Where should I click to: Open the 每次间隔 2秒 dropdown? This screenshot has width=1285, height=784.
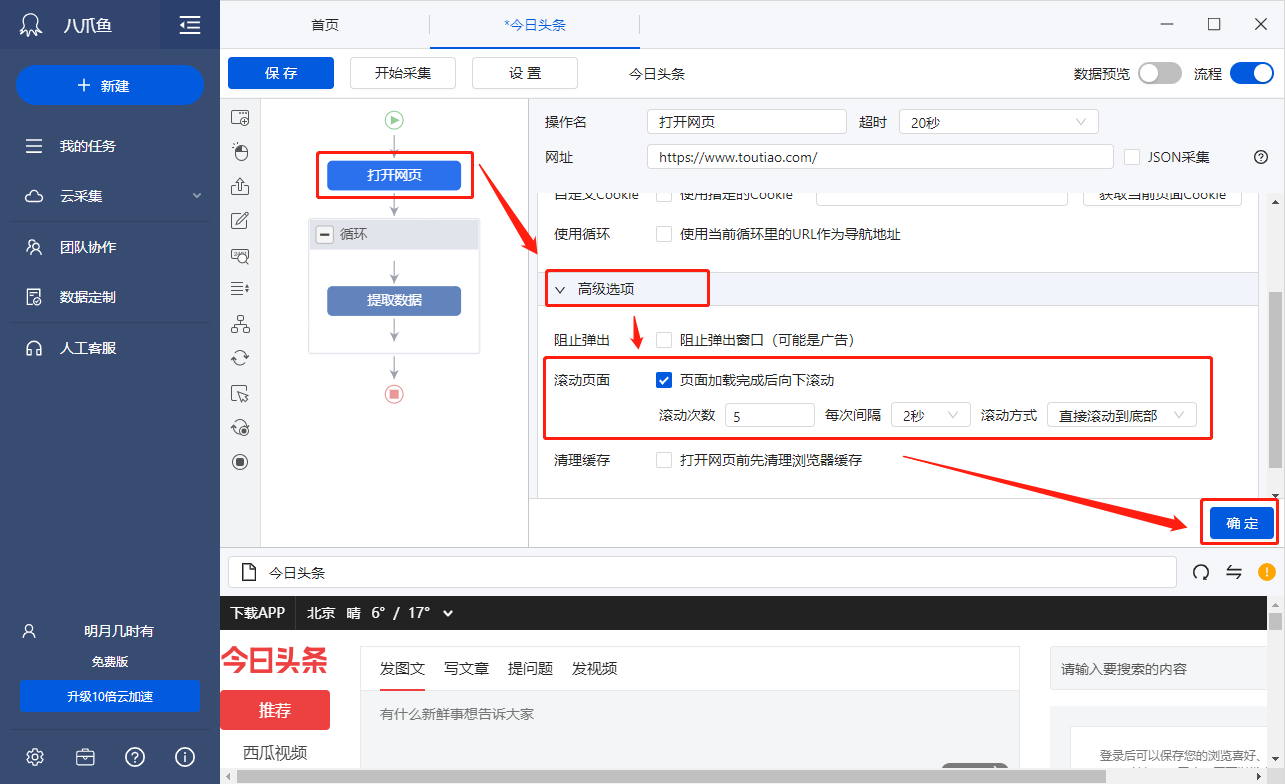931,415
